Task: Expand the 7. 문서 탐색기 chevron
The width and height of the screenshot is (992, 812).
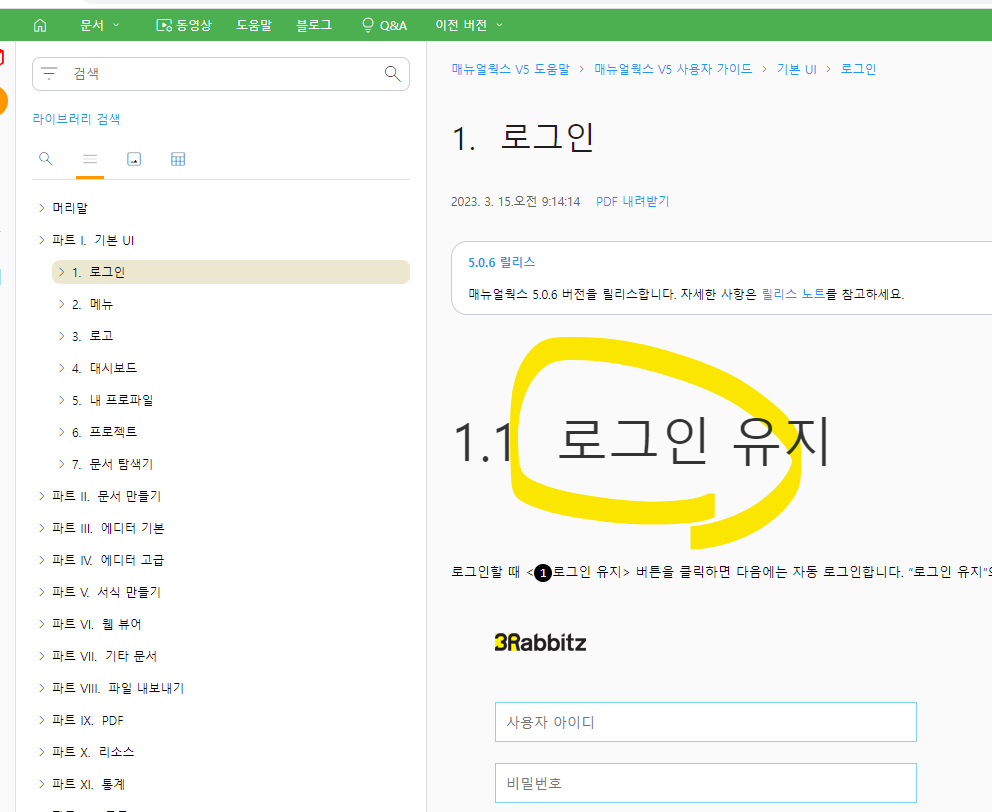Action: pos(61,464)
